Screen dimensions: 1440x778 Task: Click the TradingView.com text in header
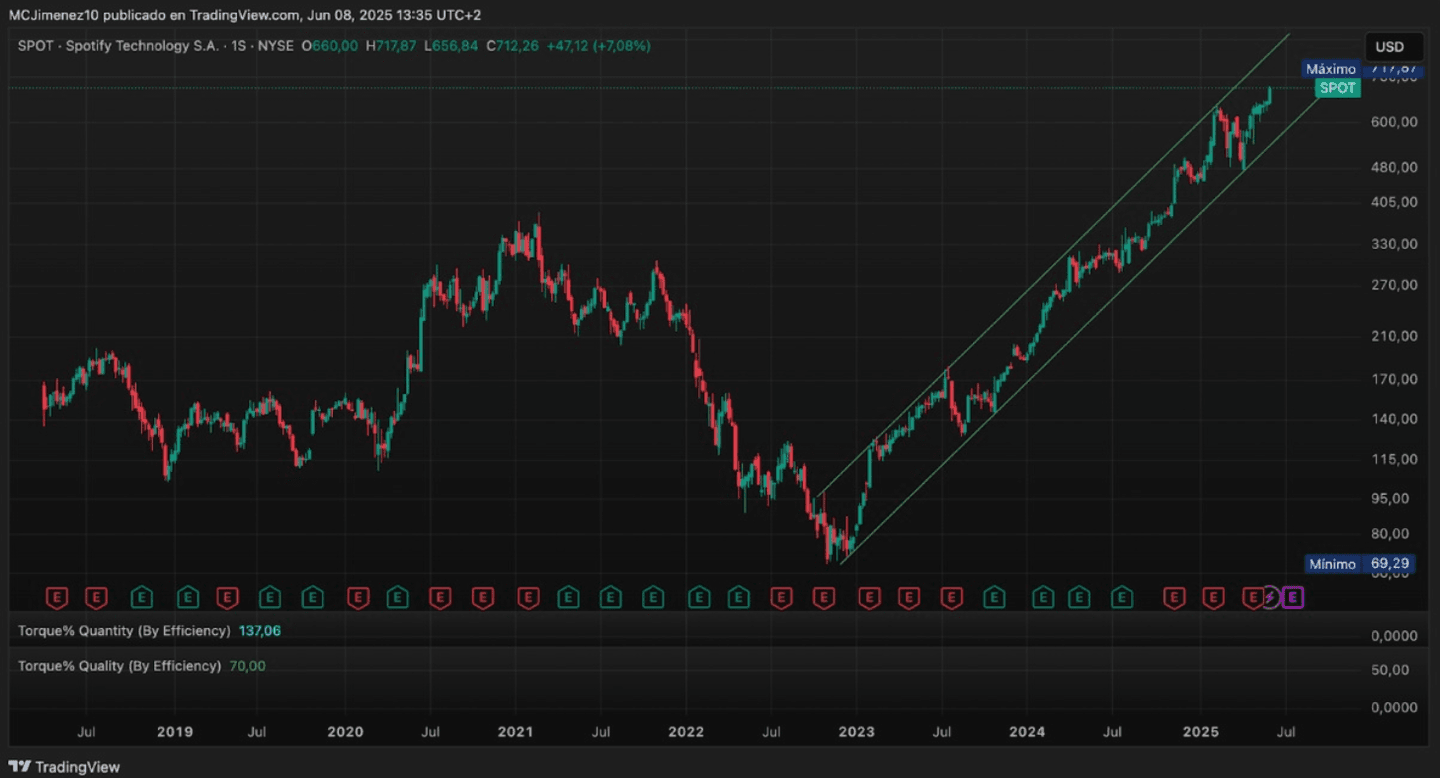pyautogui.click(x=244, y=15)
